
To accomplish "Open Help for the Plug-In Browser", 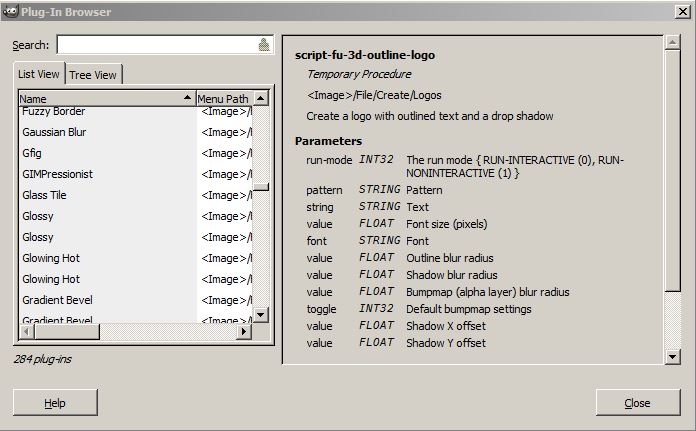I will (x=55, y=403).
